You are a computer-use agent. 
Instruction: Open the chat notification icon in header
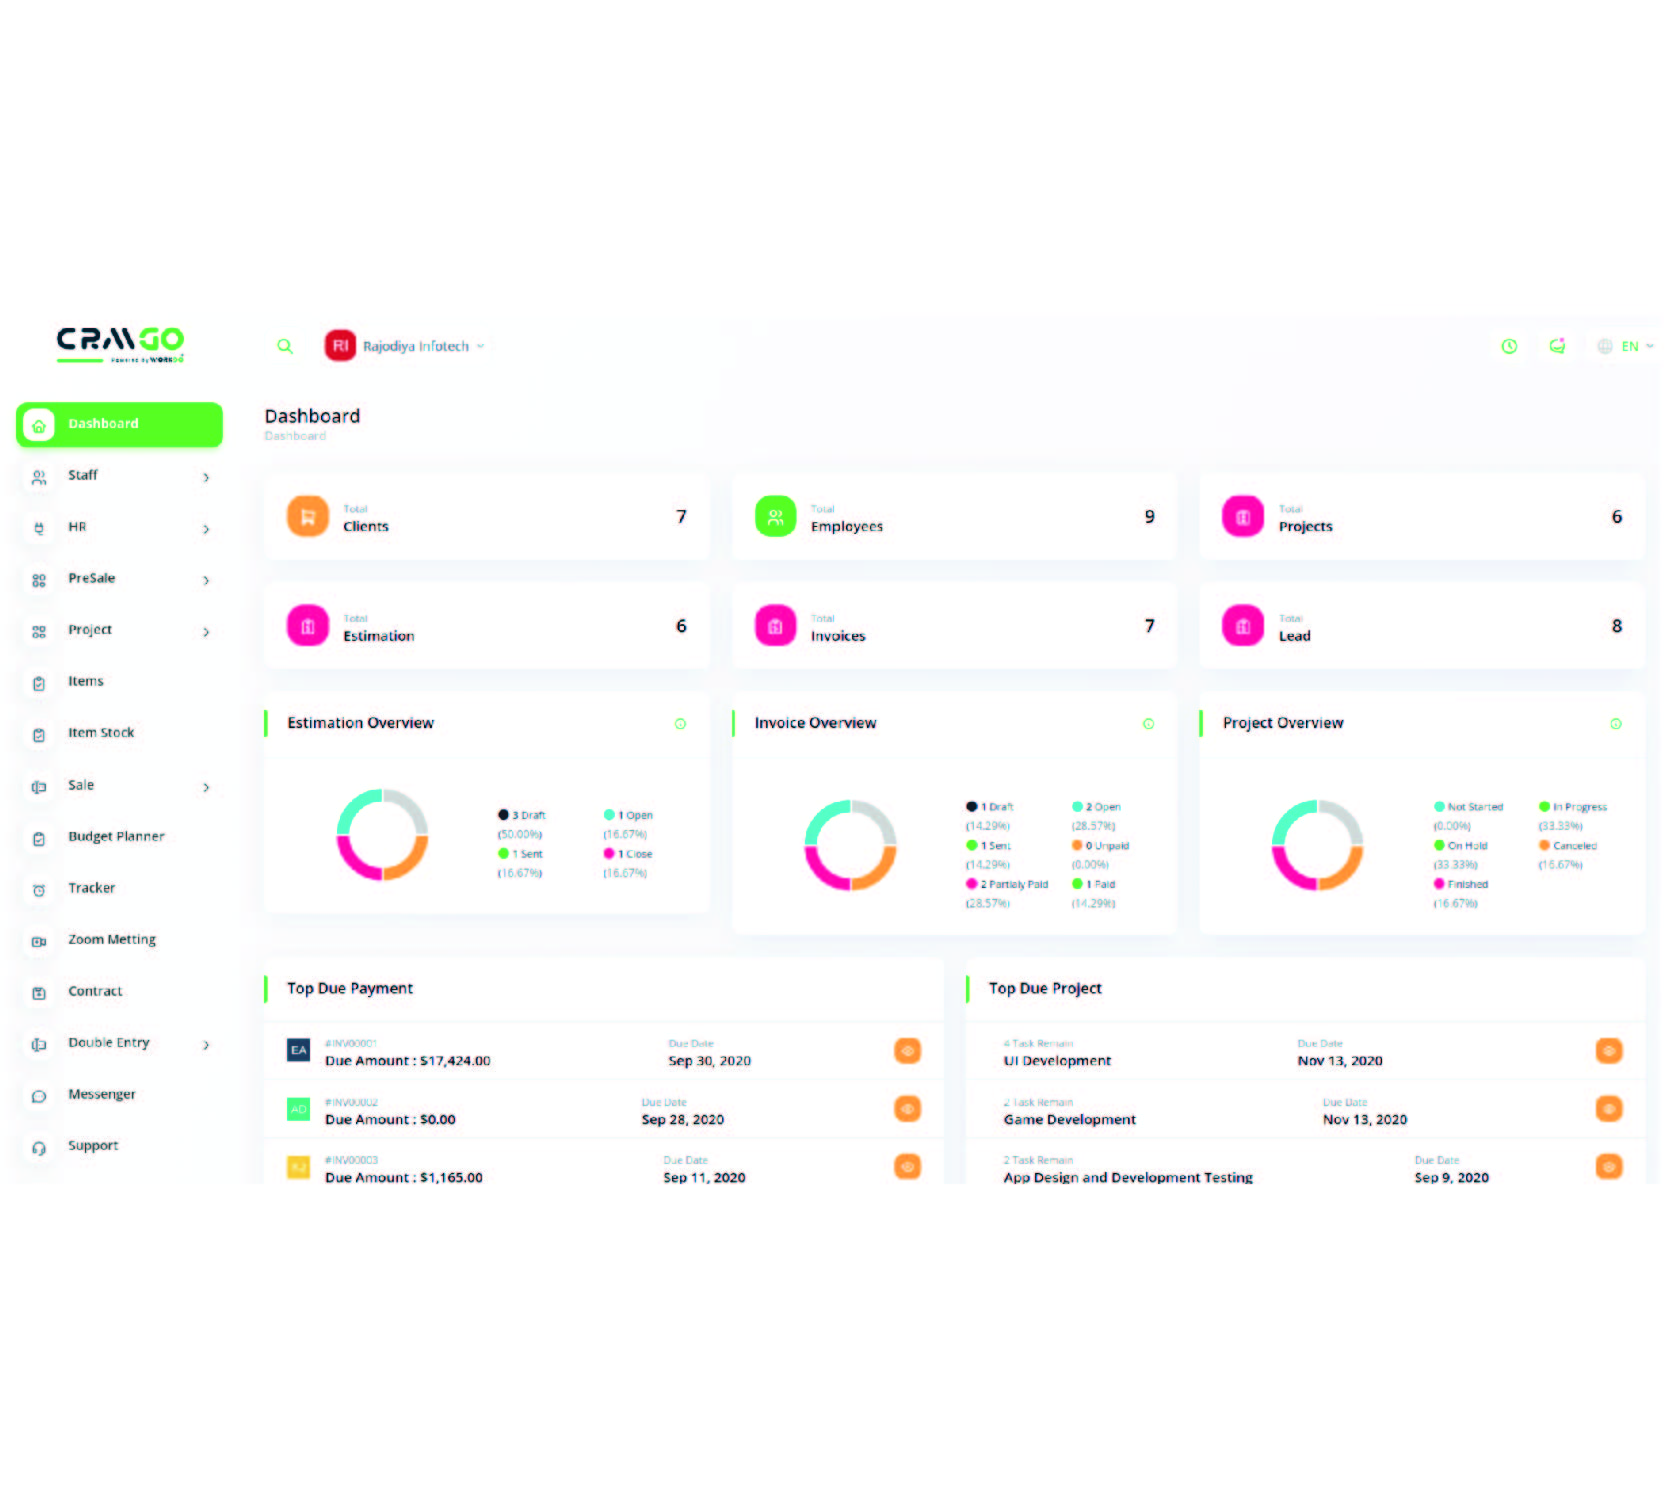(x=1557, y=346)
